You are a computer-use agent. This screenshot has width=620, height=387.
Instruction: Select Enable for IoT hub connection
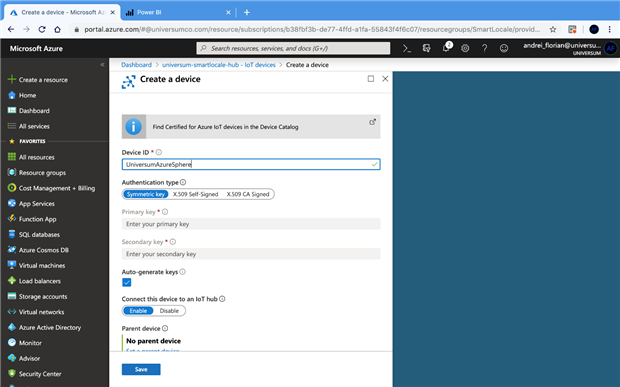click(138, 311)
